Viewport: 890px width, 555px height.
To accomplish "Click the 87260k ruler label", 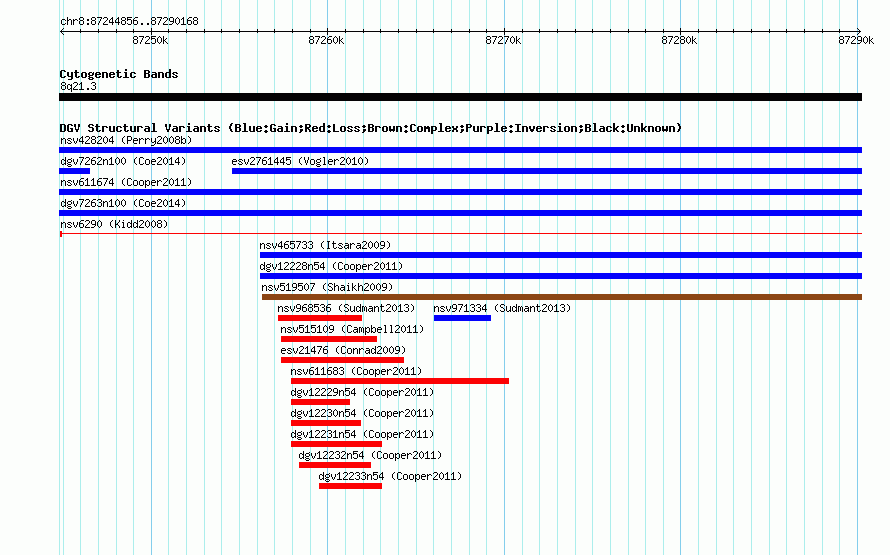I will tap(326, 40).
